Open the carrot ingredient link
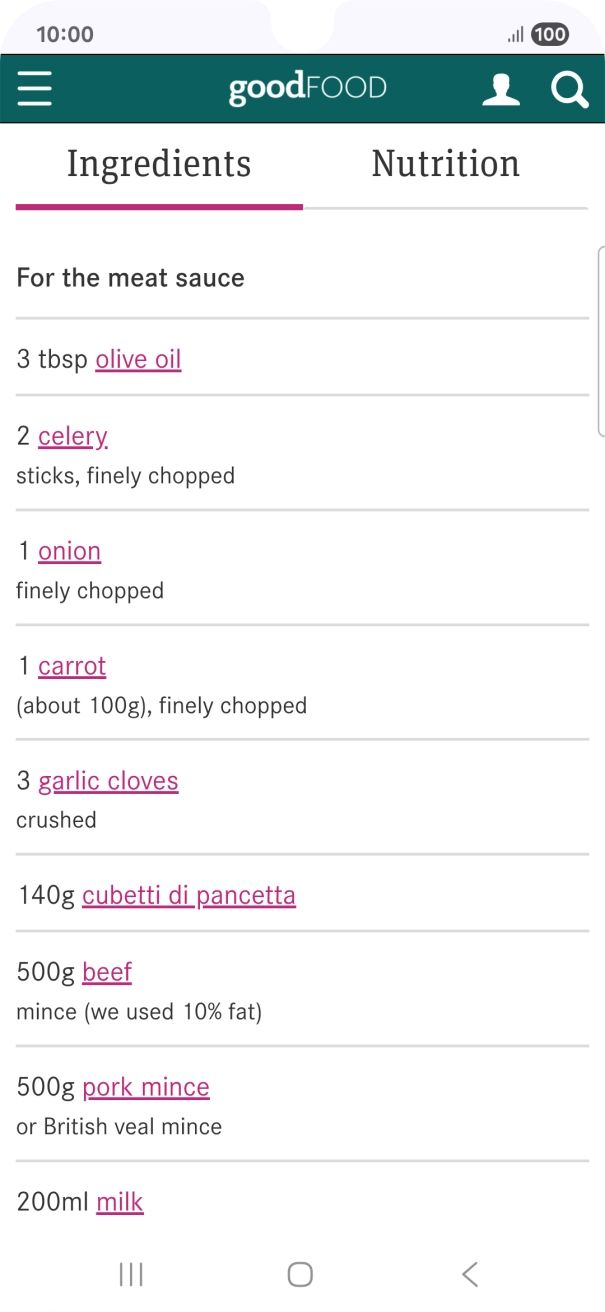Viewport: 605px width, 1312px height. (72, 666)
